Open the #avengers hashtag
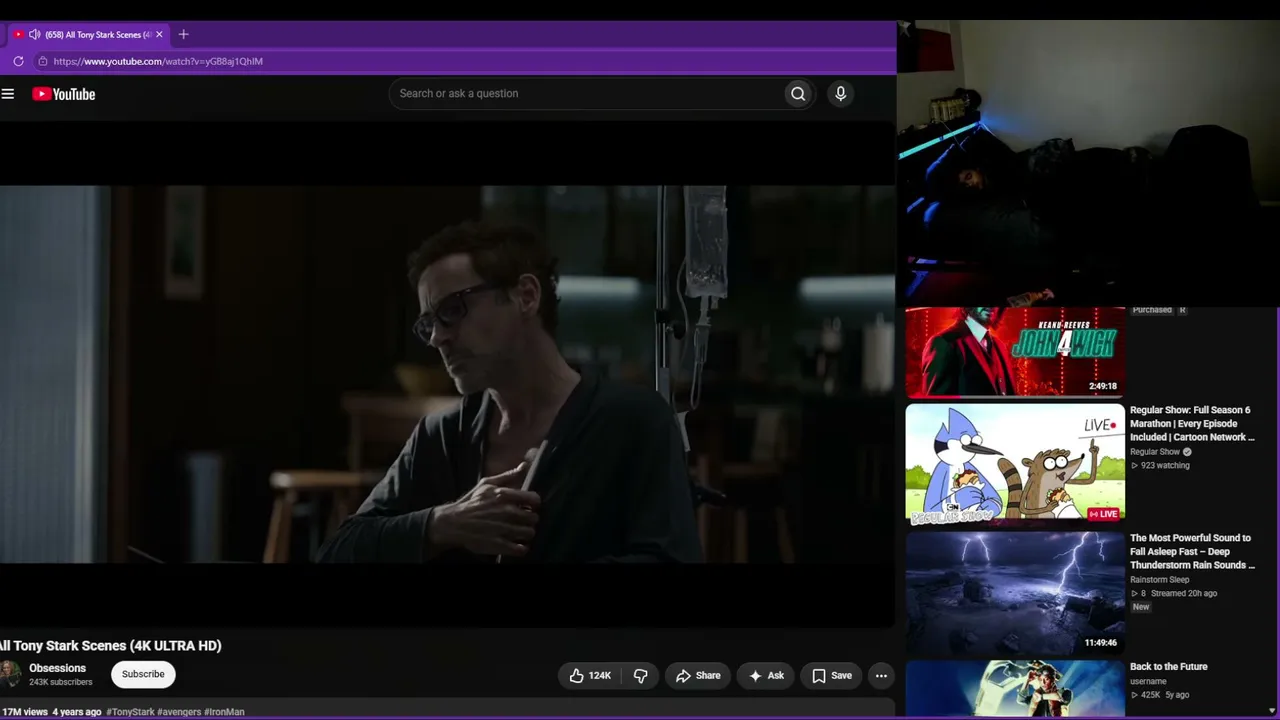Image resolution: width=1280 pixels, height=720 pixels. (x=178, y=712)
